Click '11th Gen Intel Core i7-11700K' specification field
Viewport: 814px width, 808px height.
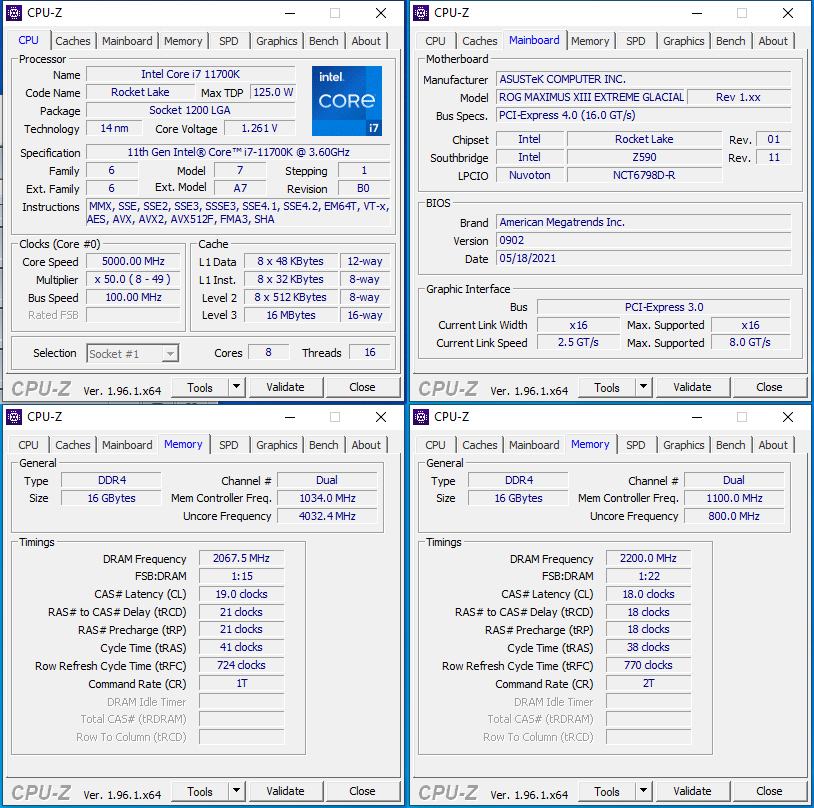click(x=238, y=152)
